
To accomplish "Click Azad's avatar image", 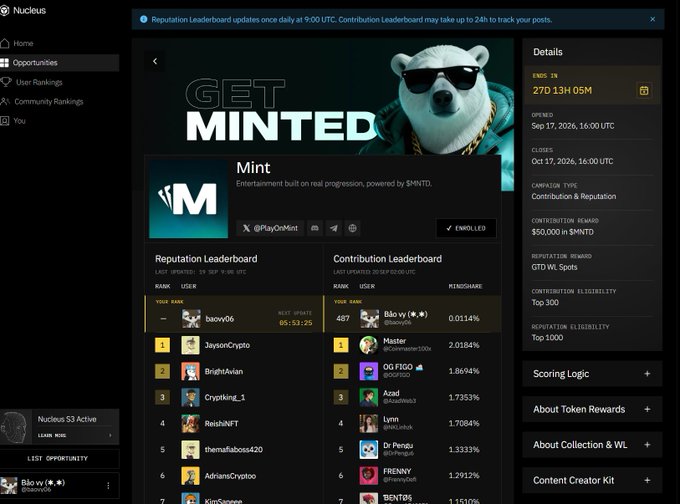I will pyautogui.click(x=369, y=397).
